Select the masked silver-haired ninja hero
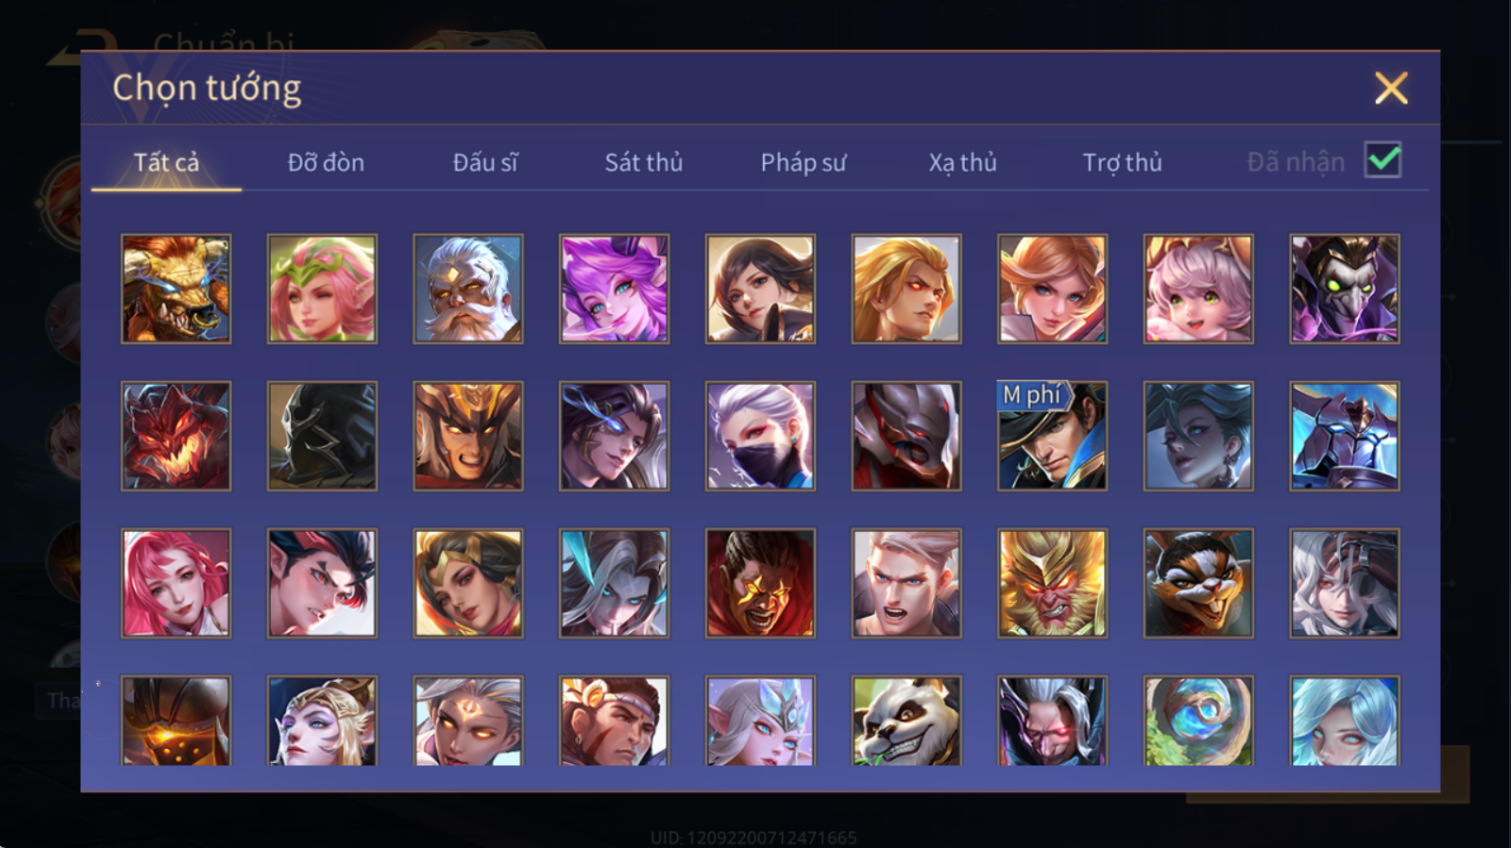Image resolution: width=1511 pixels, height=848 pixels. (x=760, y=436)
